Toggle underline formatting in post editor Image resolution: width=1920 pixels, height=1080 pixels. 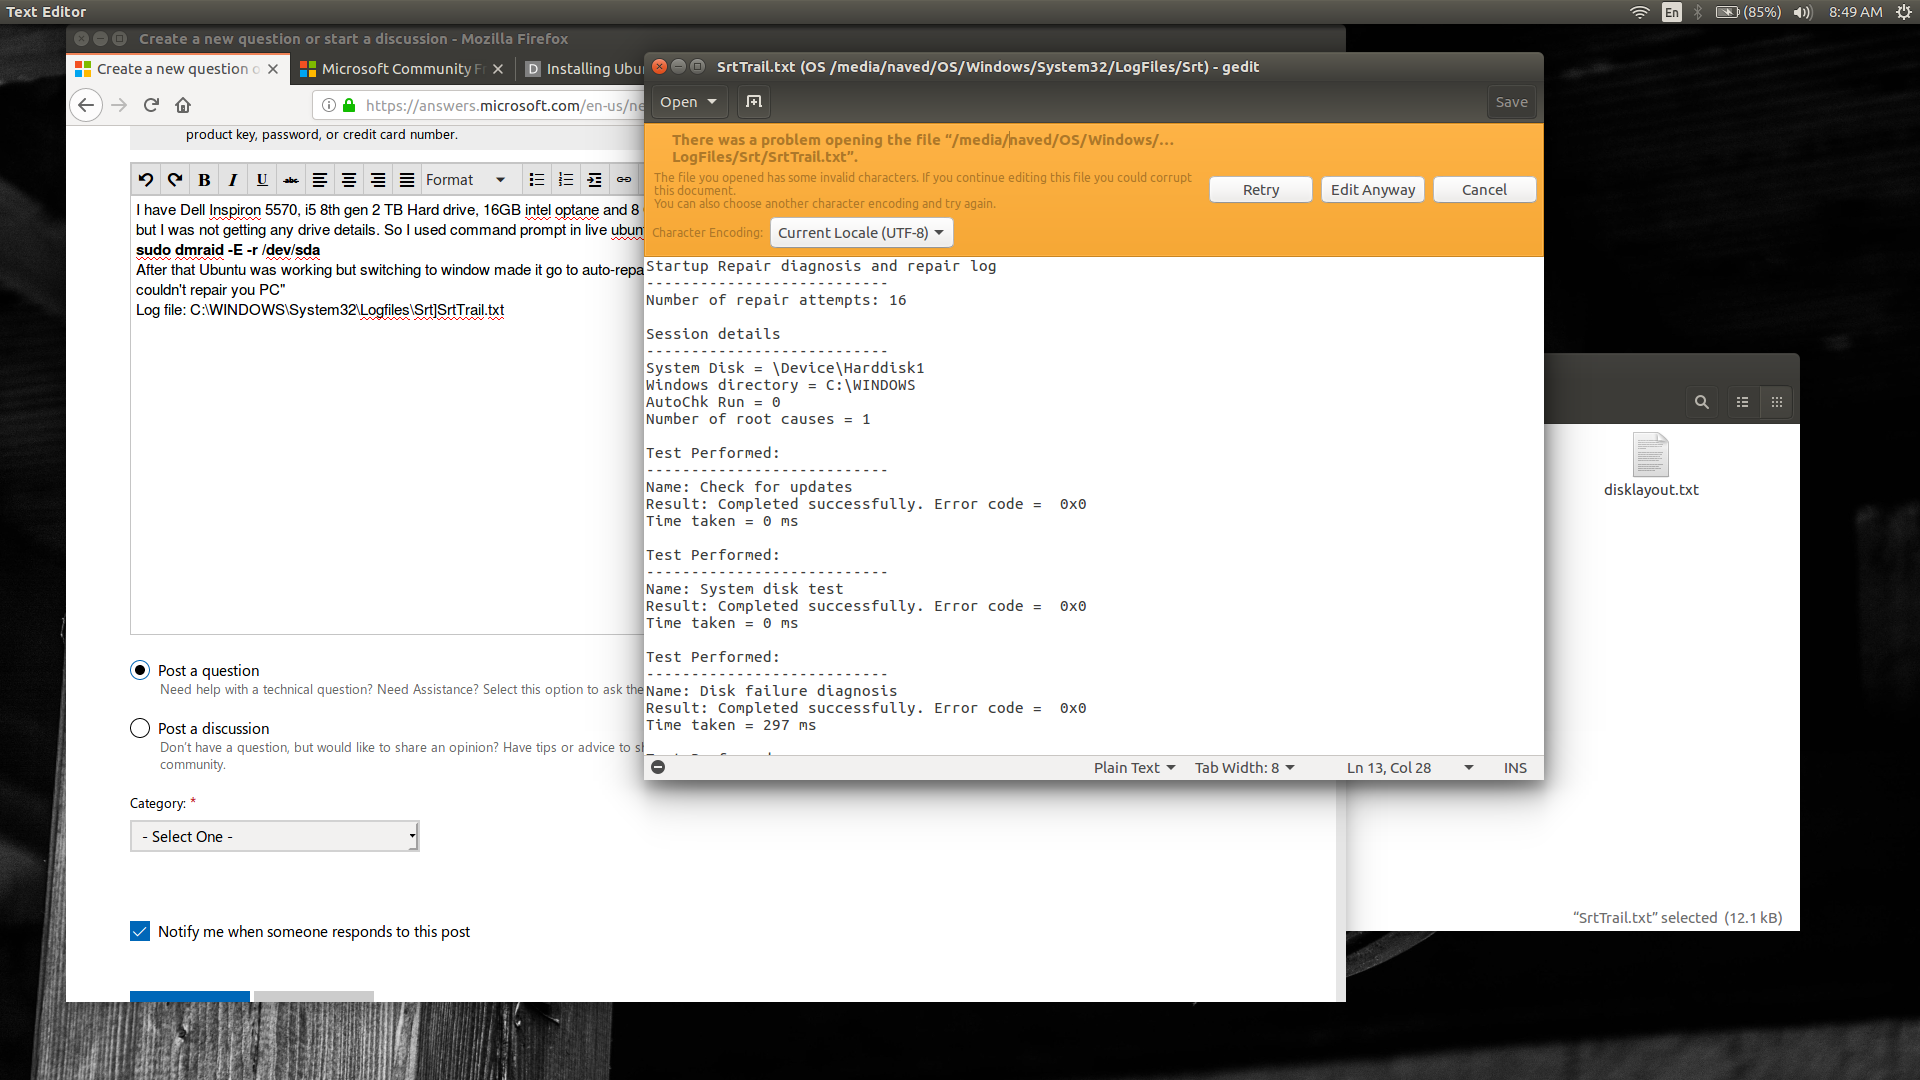(262, 180)
